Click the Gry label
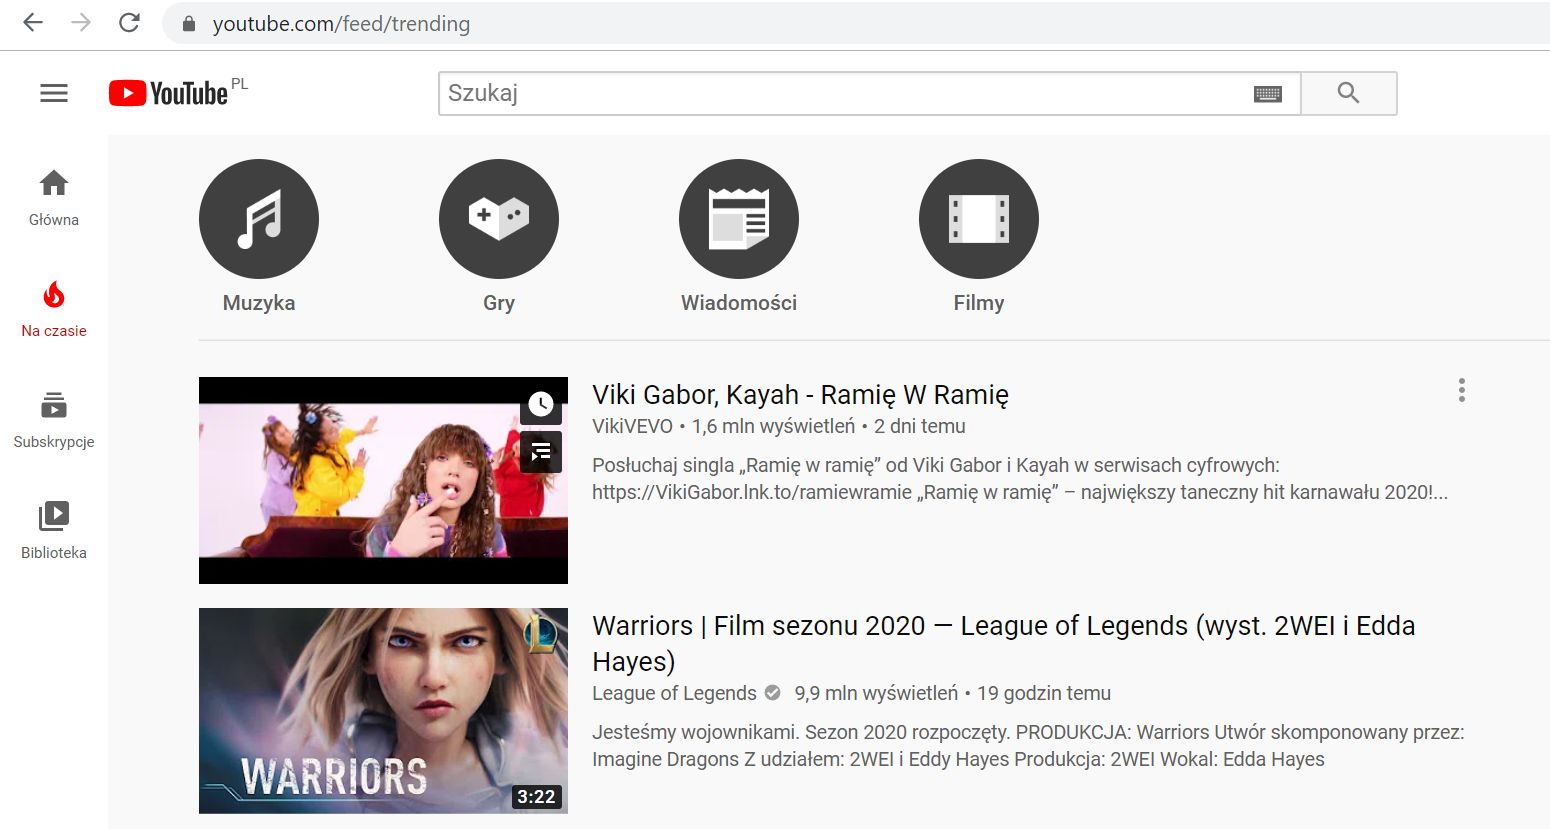Image resolution: width=1550 pixels, height=829 pixels. (499, 303)
